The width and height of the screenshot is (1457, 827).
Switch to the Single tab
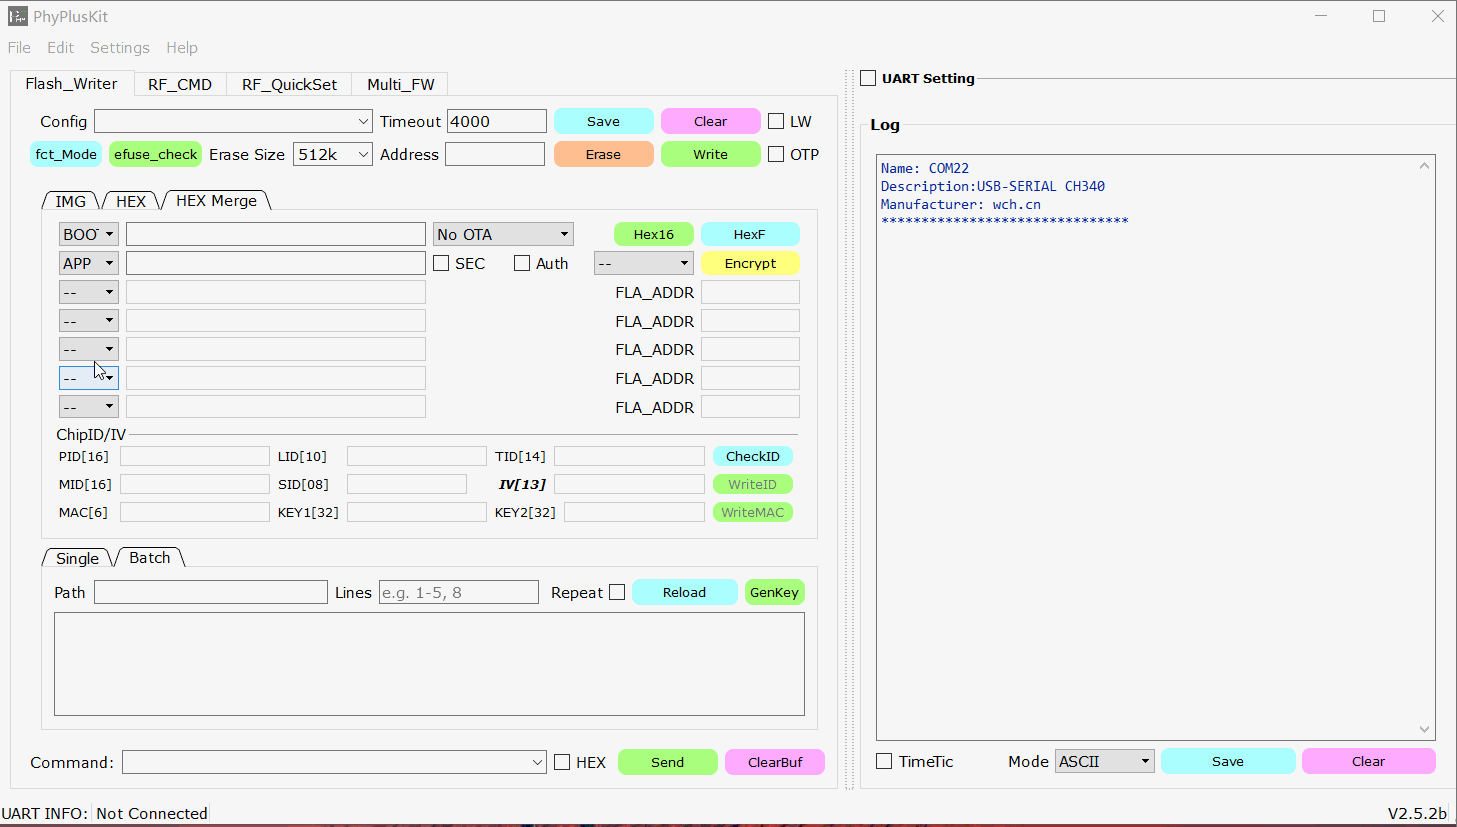pos(77,558)
